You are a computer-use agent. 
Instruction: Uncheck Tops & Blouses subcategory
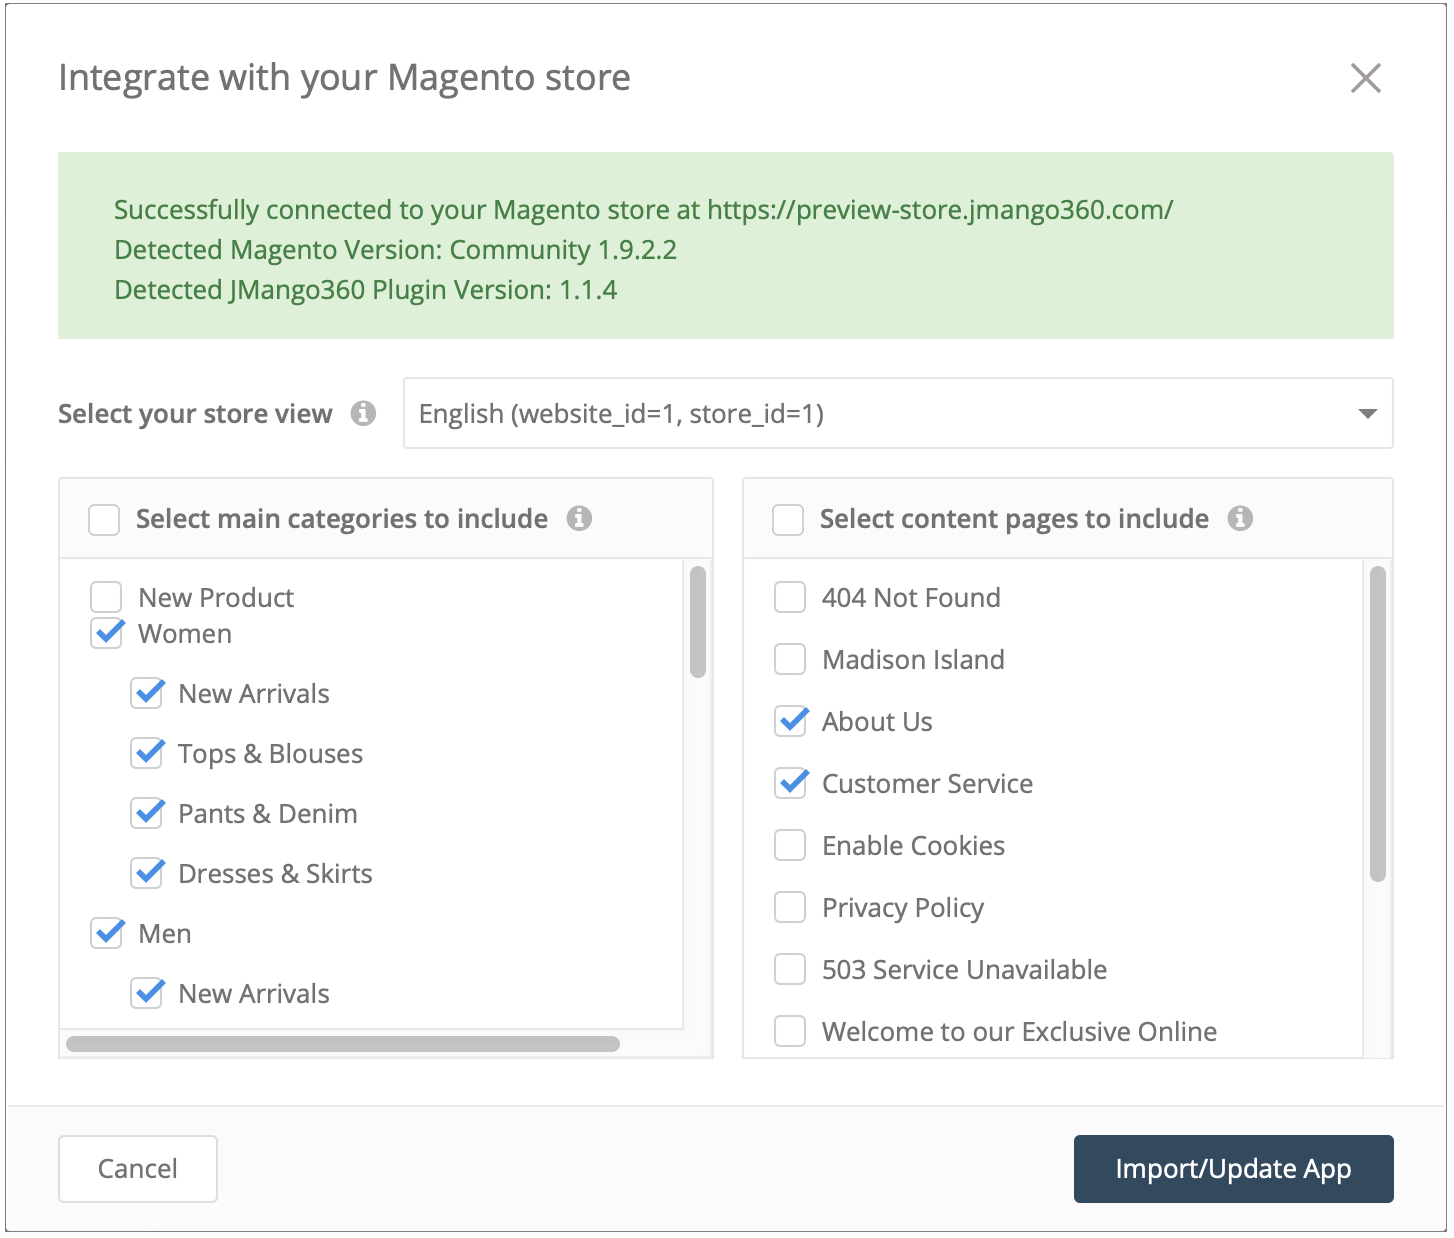pyautogui.click(x=148, y=753)
